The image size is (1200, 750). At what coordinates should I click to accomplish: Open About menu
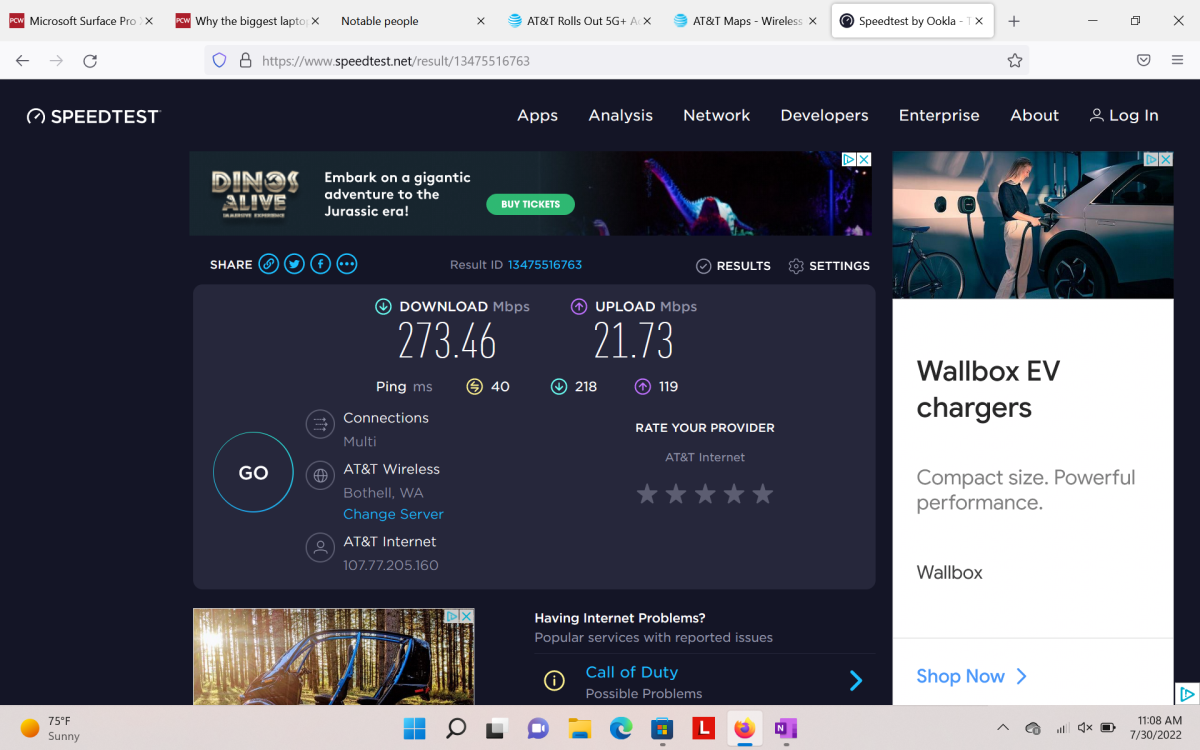[x=1034, y=115]
